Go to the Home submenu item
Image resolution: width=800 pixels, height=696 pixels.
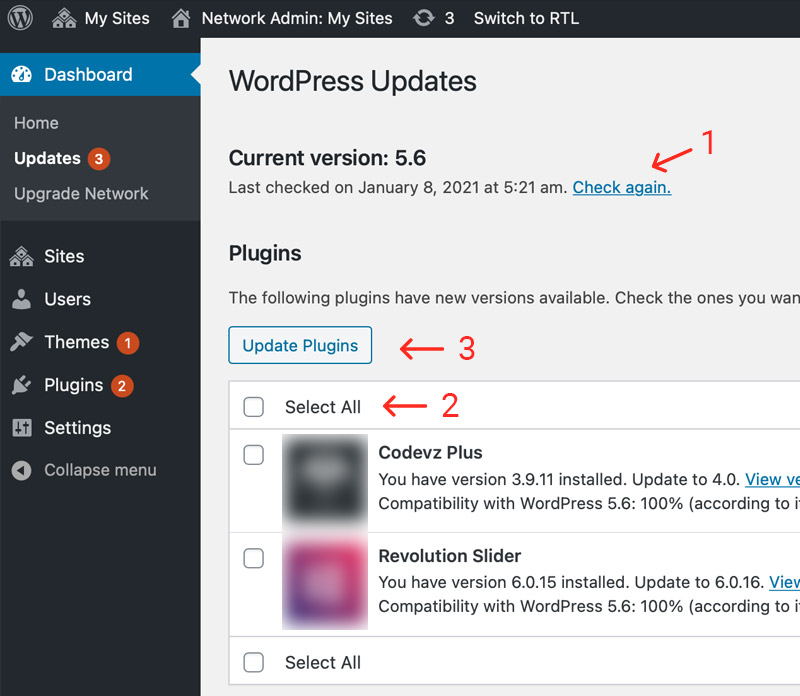pos(36,123)
